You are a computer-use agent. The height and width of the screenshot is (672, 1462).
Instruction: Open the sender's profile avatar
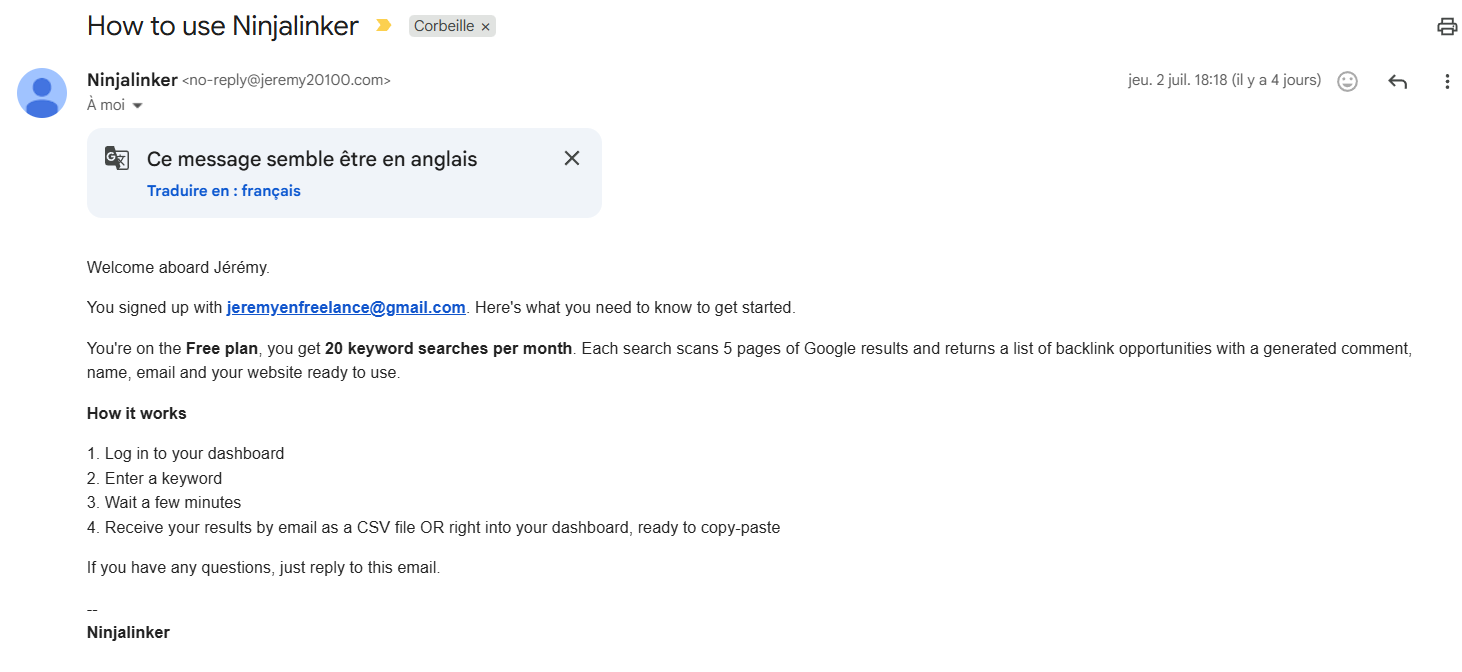pos(42,93)
